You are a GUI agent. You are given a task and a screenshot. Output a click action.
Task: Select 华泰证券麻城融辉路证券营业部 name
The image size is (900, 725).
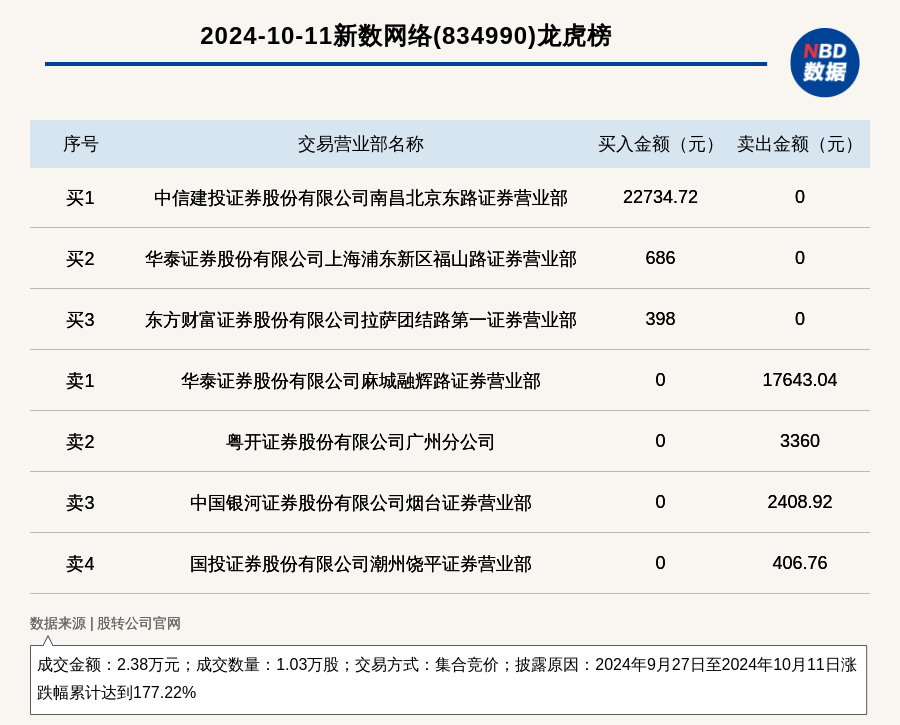[360, 381]
